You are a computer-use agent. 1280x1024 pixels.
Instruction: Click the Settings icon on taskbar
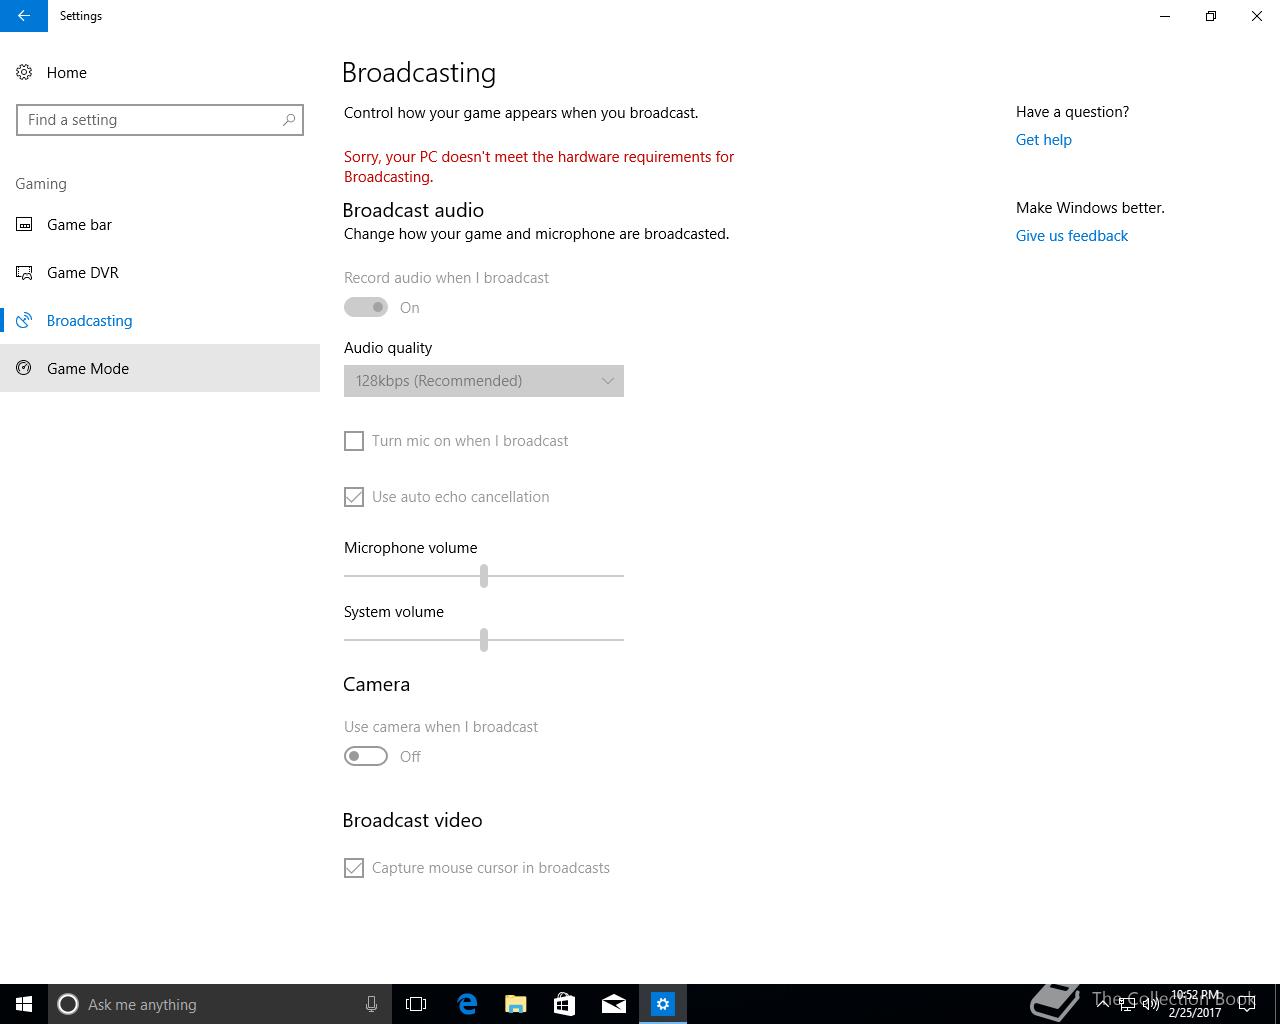tap(663, 1004)
